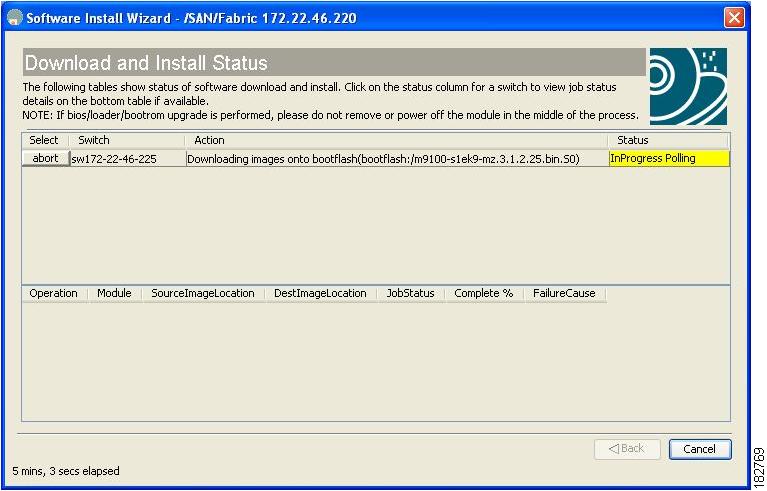Click the SourceImageLocation column header
Image resolution: width=767 pixels, height=491 pixels.
coord(203,293)
